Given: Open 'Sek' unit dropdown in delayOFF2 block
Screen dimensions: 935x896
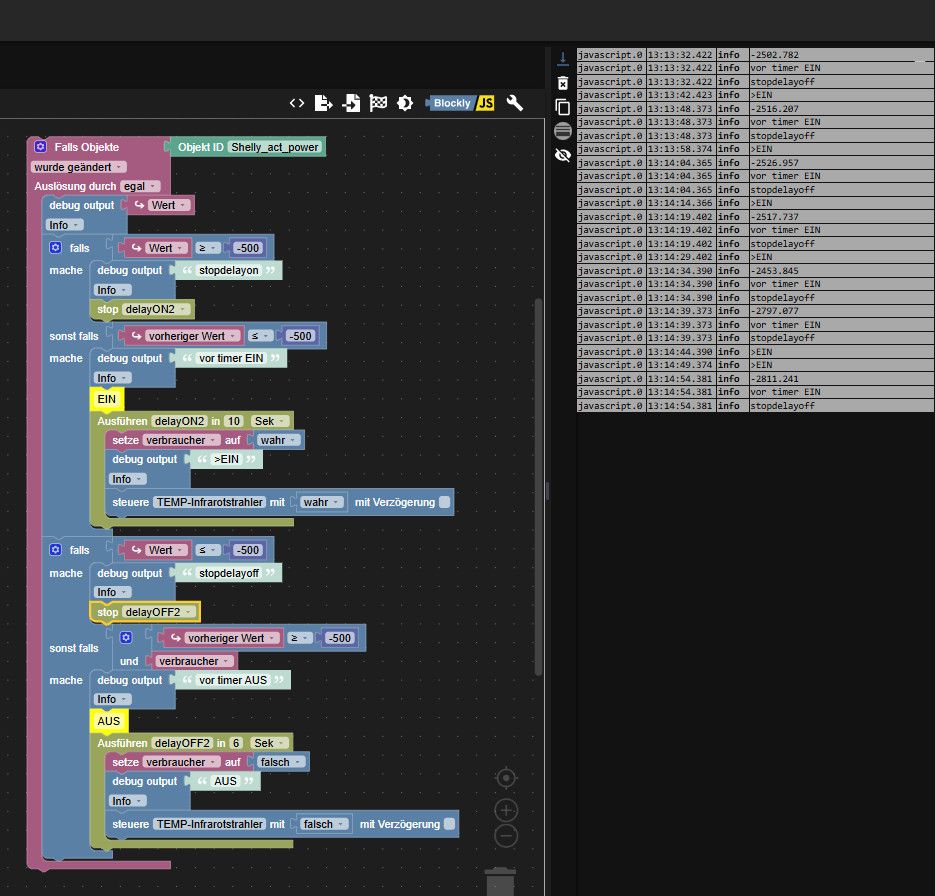Looking at the screenshot, I should [x=270, y=743].
